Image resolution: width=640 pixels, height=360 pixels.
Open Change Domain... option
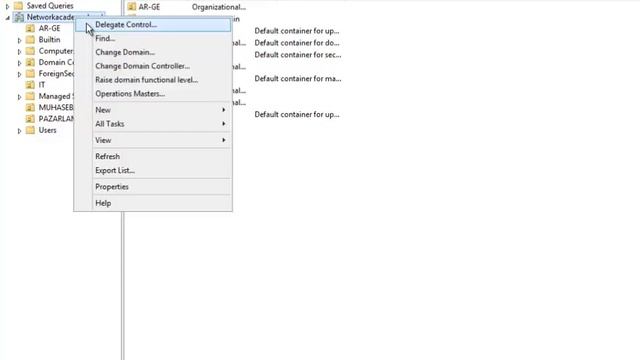(153, 52)
